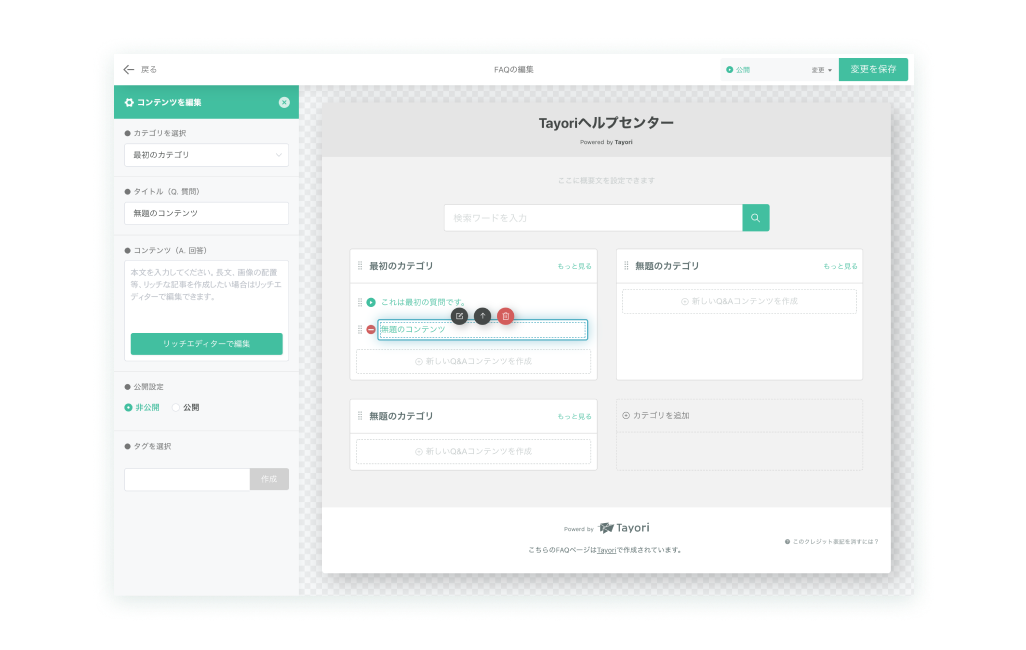Select the 公開 radio button in 公開設定
The image size is (1026, 650).
pos(175,407)
